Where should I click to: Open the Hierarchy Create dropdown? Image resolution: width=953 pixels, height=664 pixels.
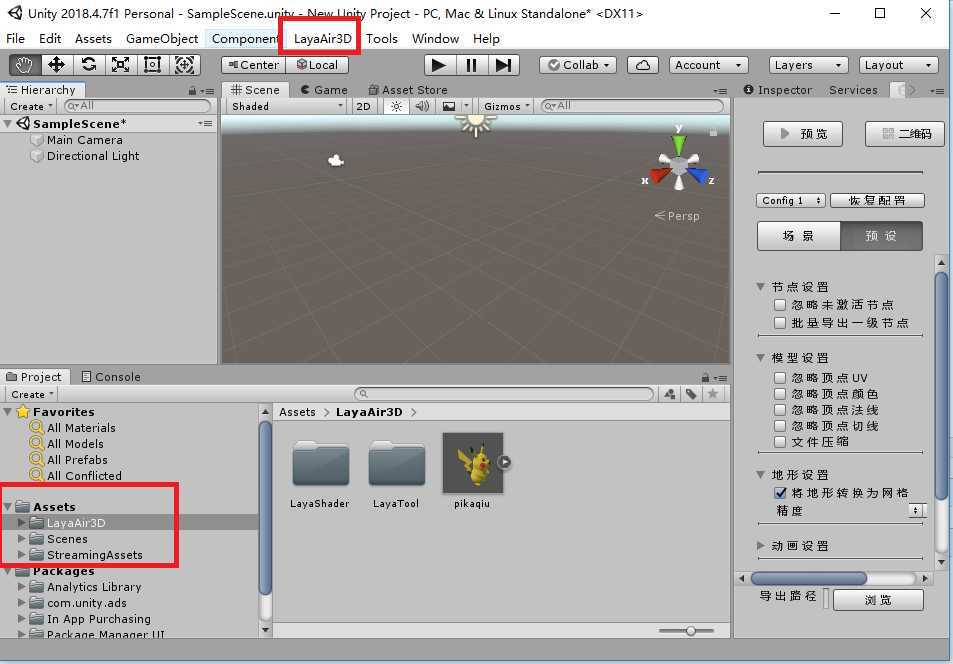tap(31, 106)
